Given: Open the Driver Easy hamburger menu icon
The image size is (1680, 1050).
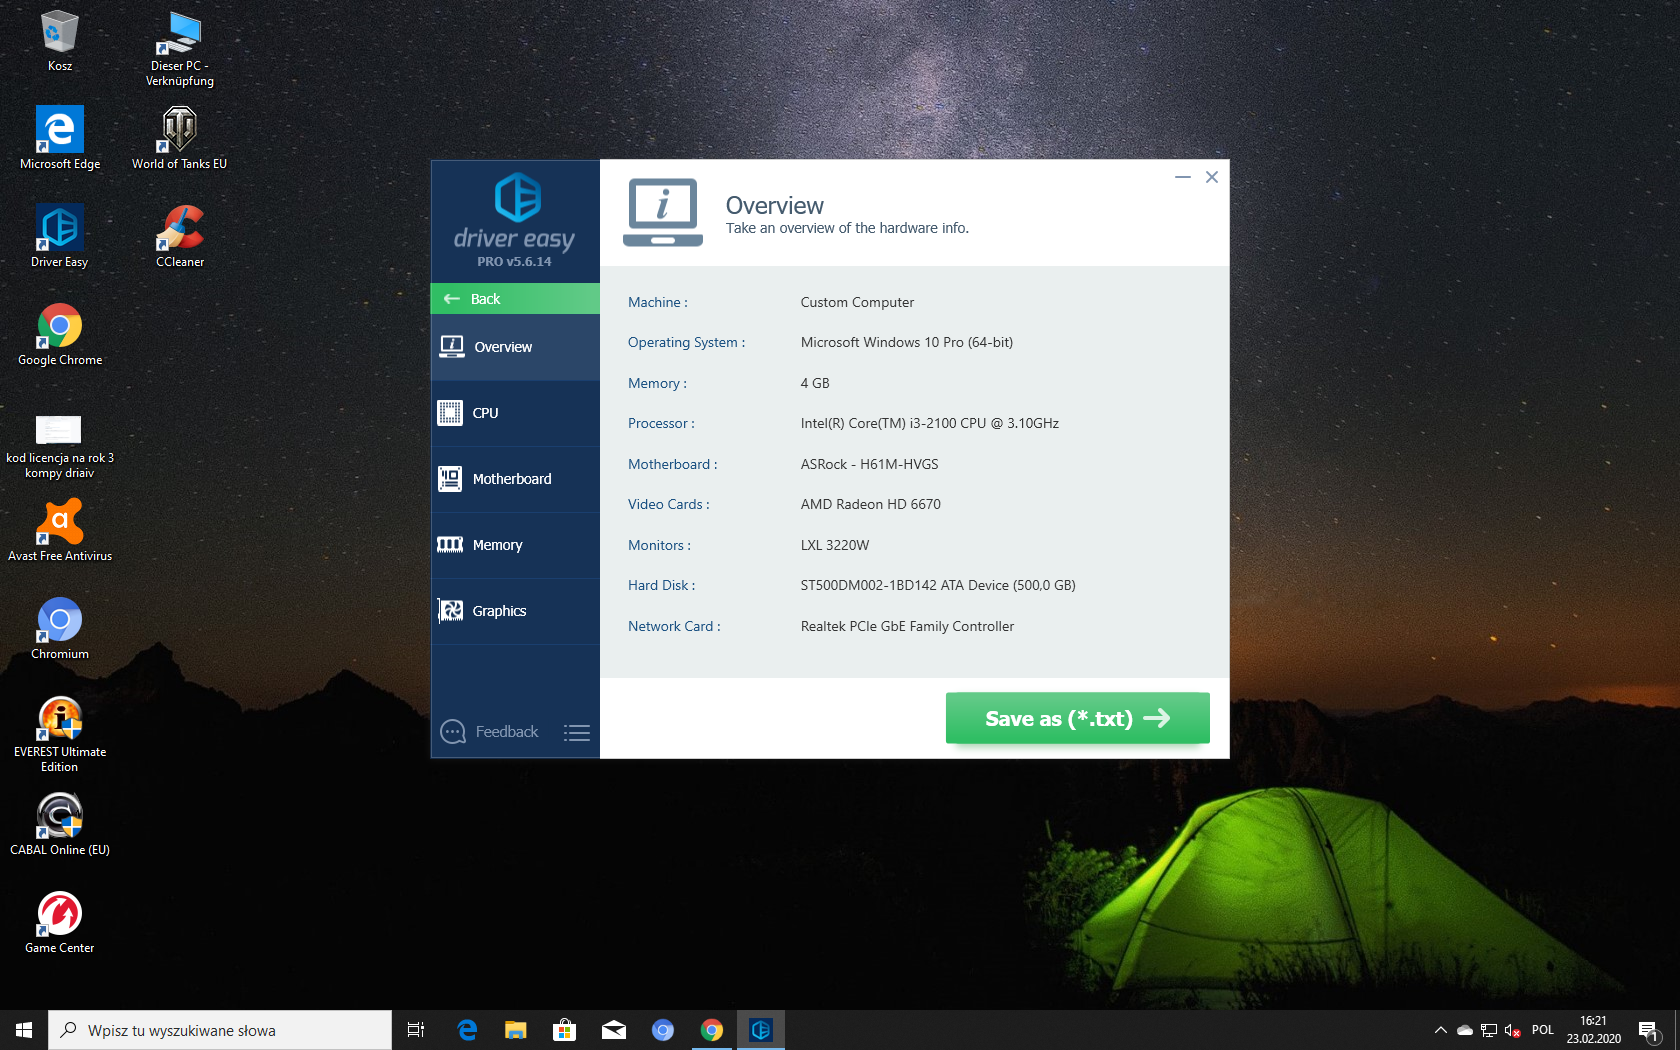Looking at the screenshot, I should 577,733.
